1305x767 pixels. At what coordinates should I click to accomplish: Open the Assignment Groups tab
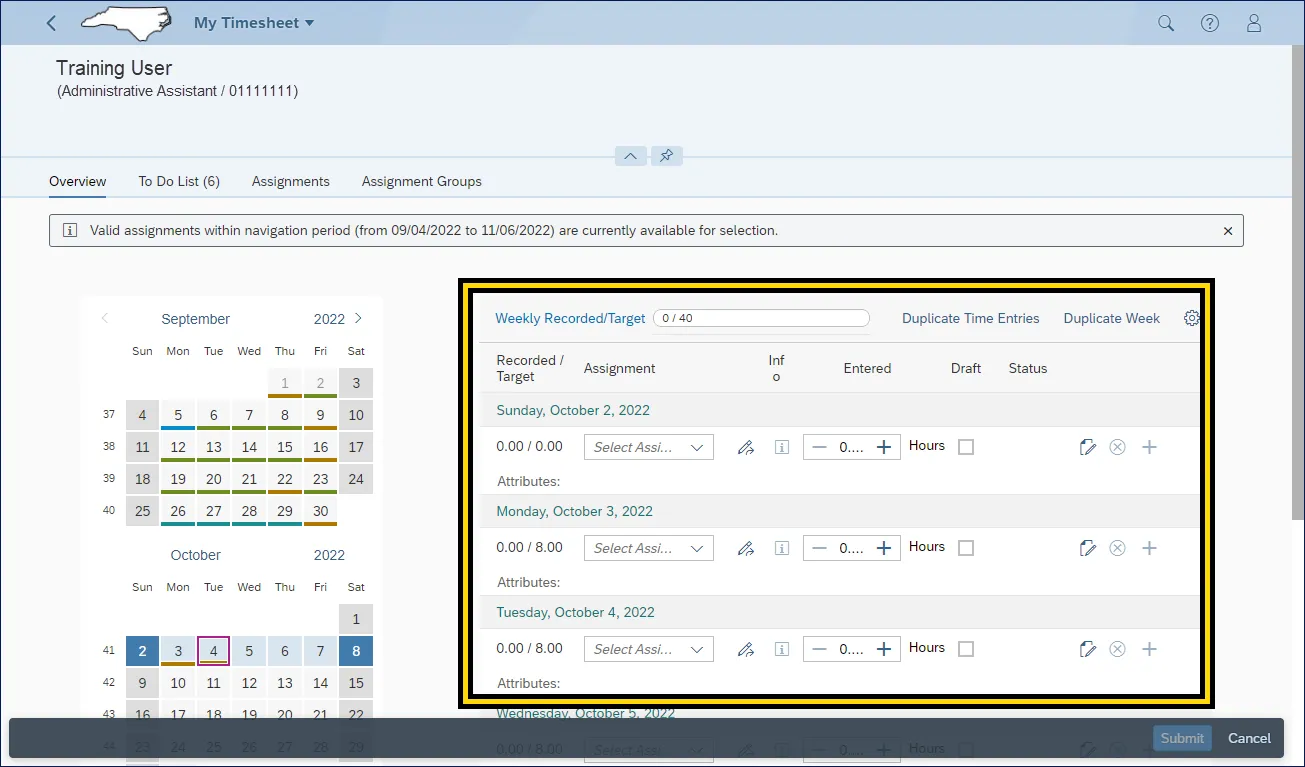point(421,181)
